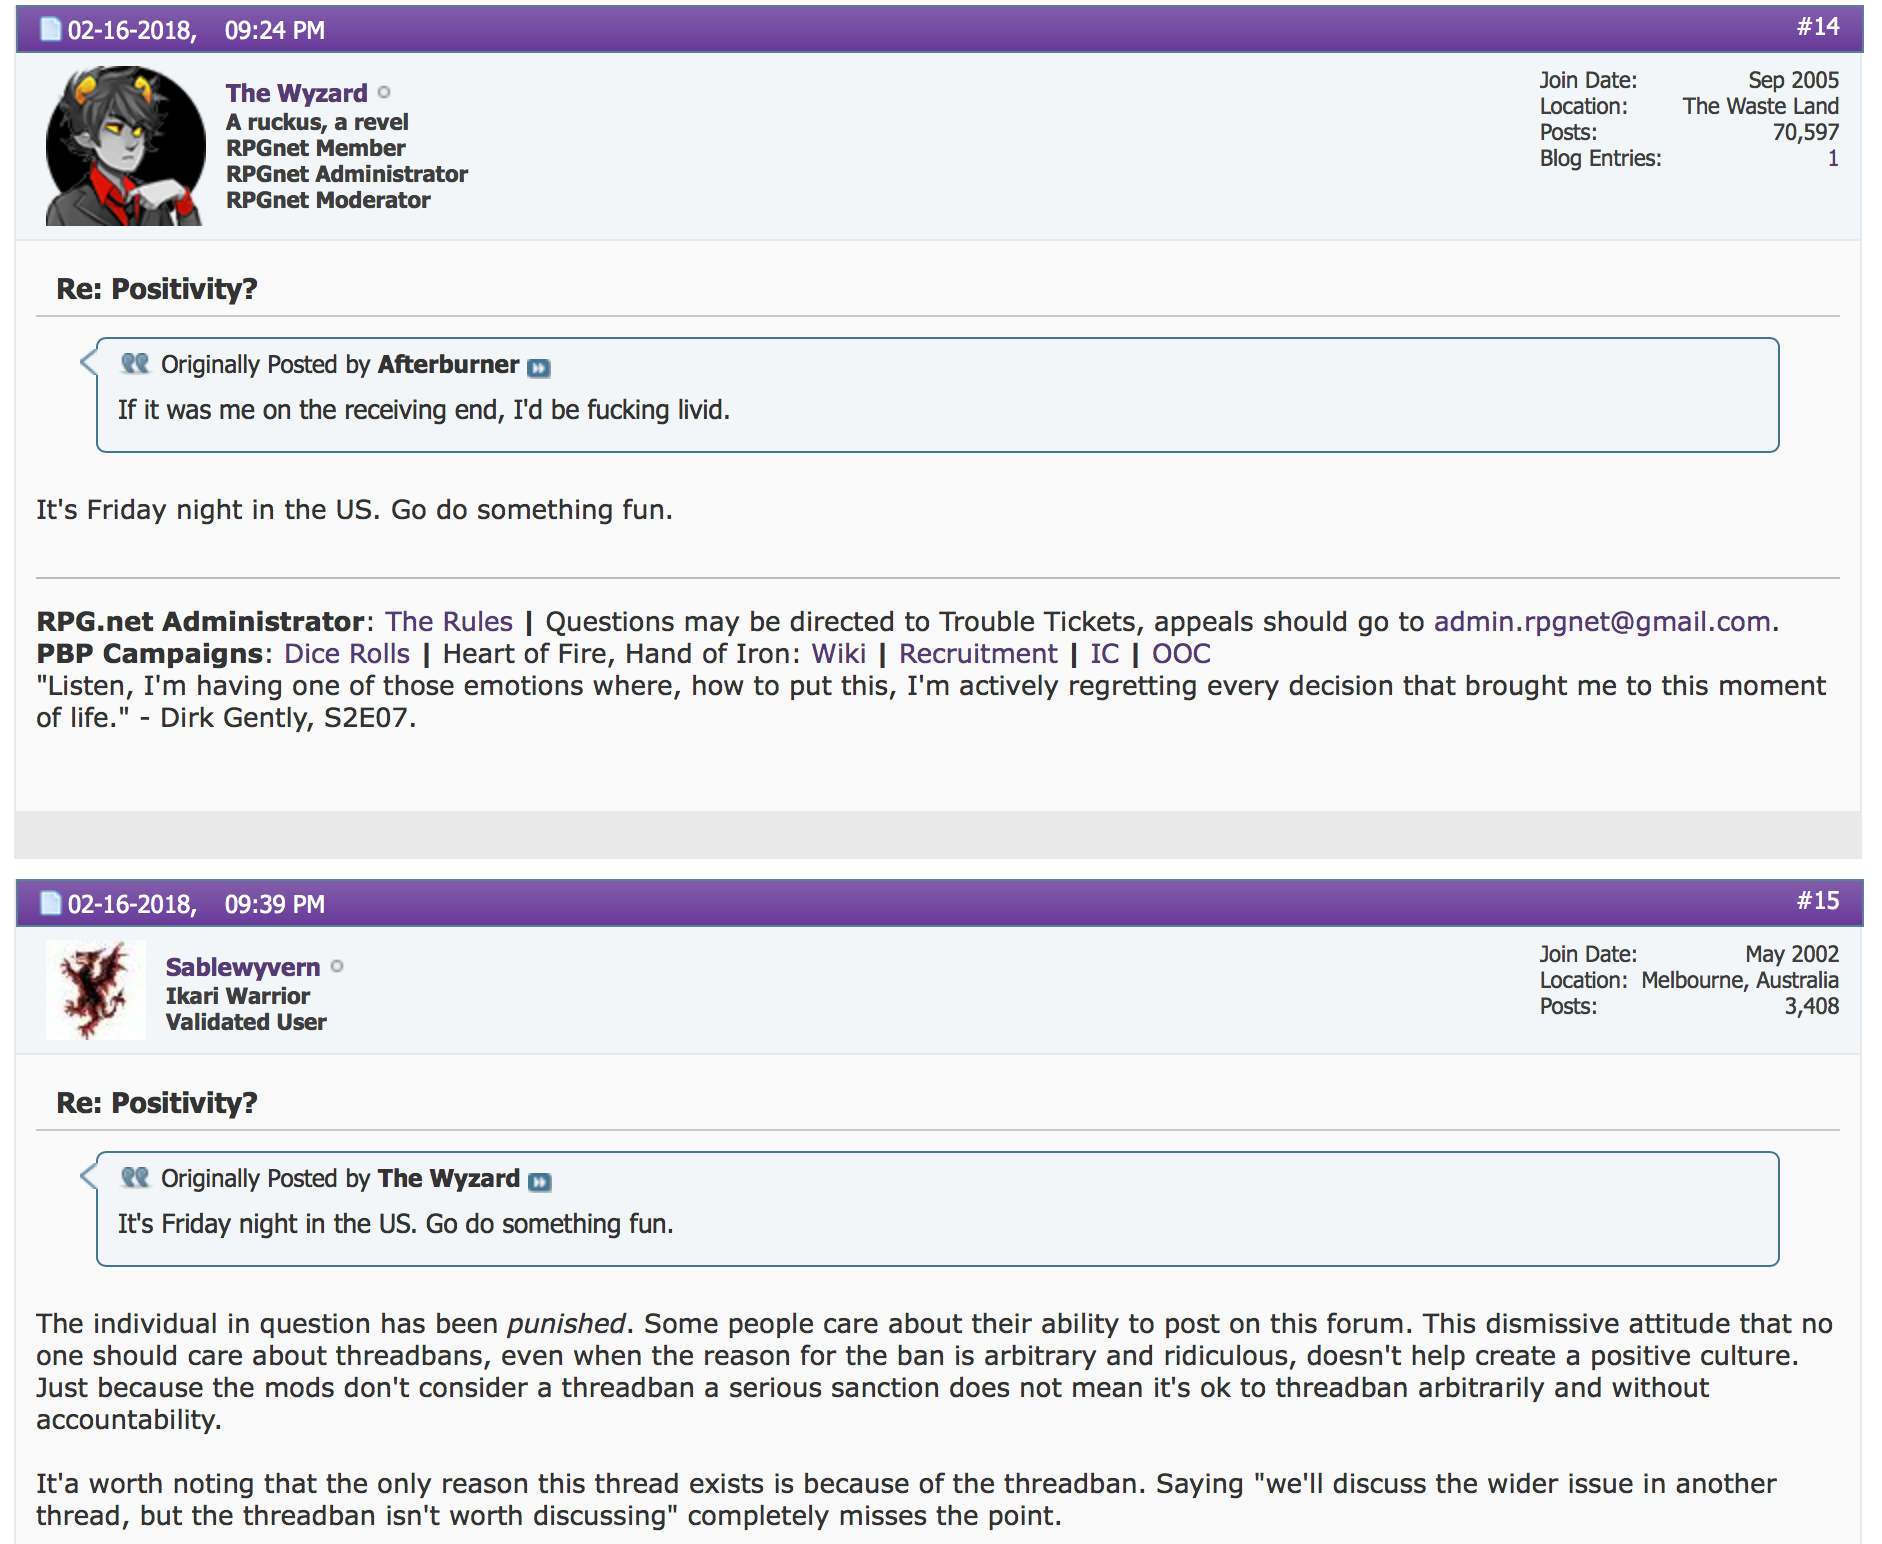View original post arrow next to Afterburner
Screen dimensions: 1882x1544
coord(539,368)
